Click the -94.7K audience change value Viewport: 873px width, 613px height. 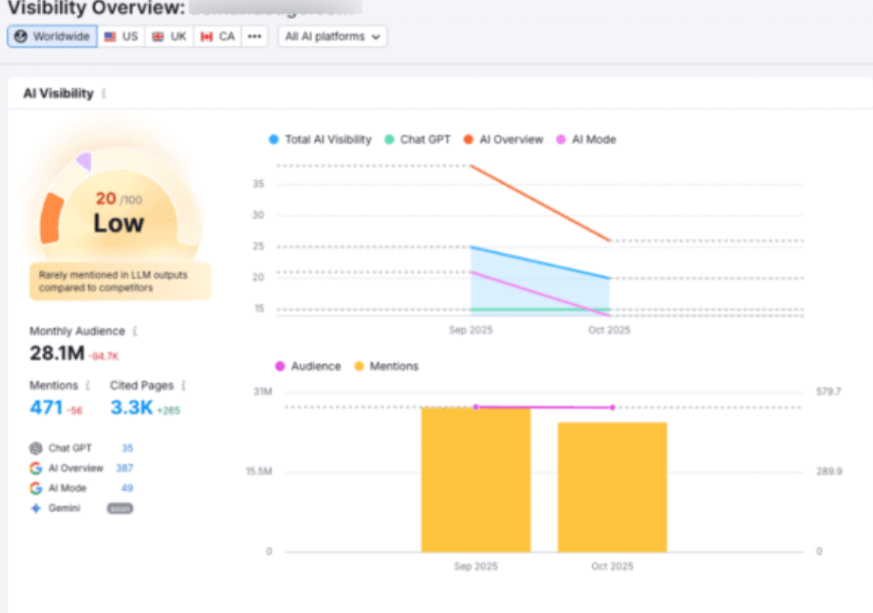click(x=104, y=356)
